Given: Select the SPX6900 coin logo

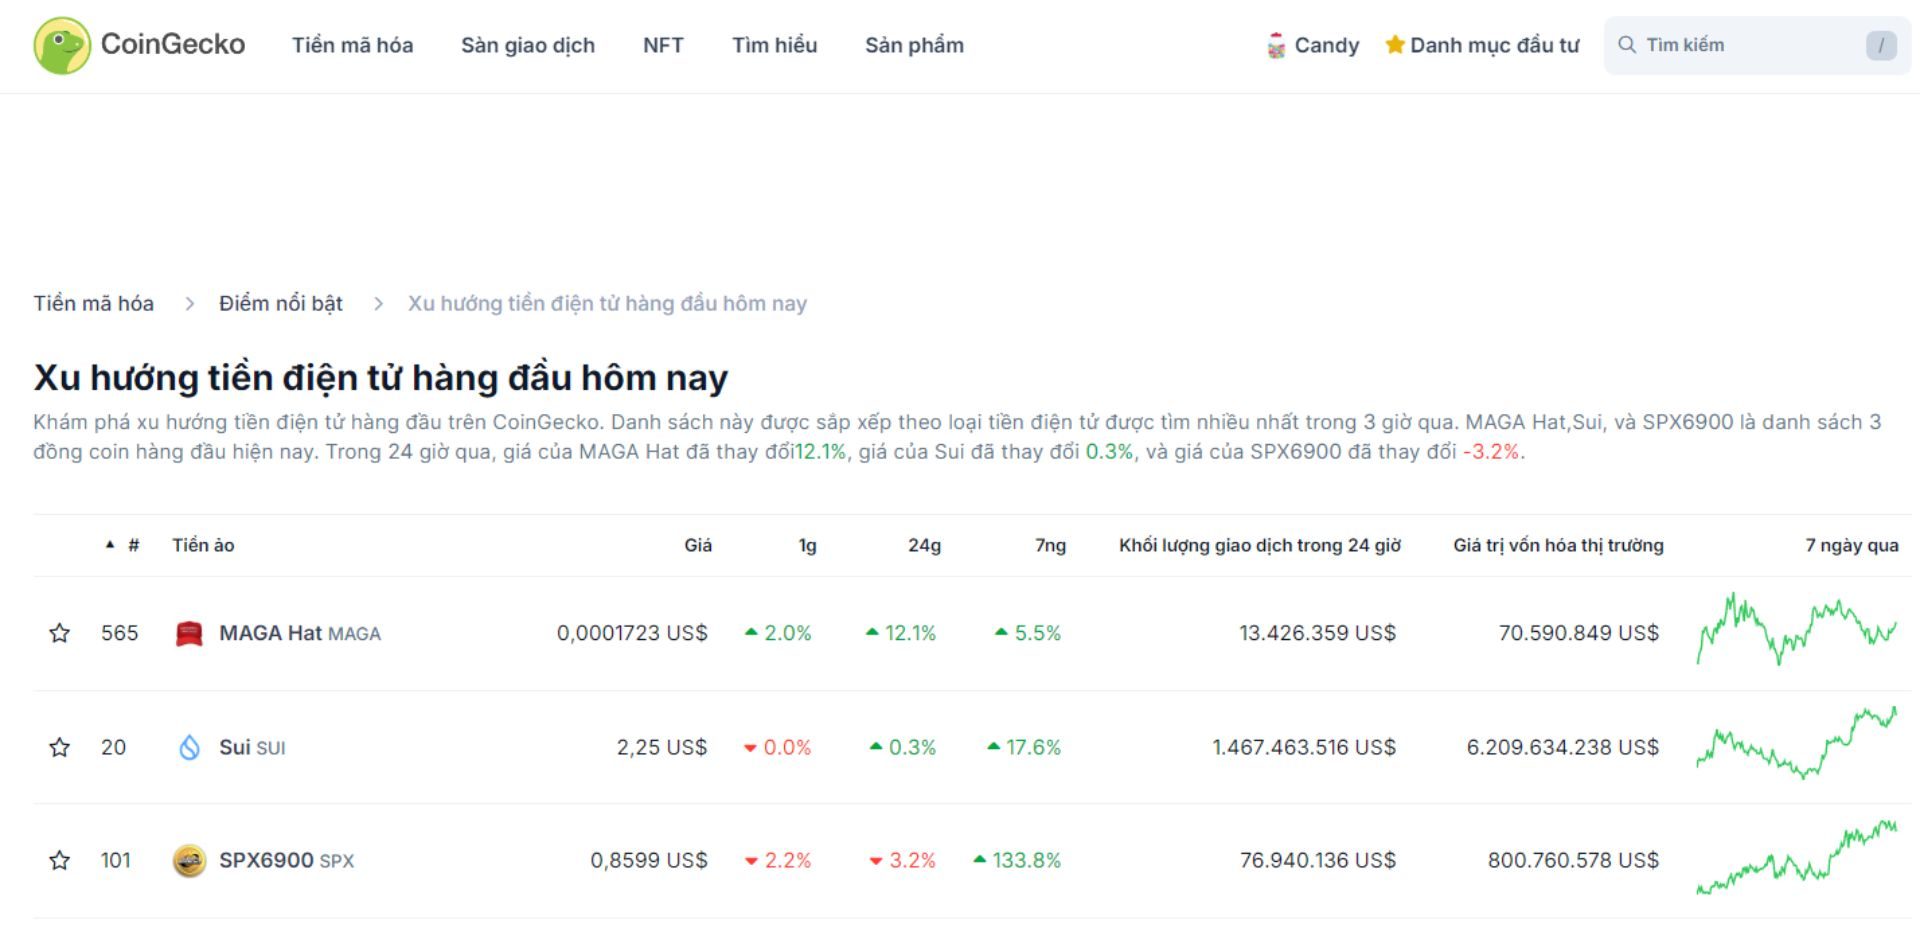Looking at the screenshot, I should (x=190, y=859).
